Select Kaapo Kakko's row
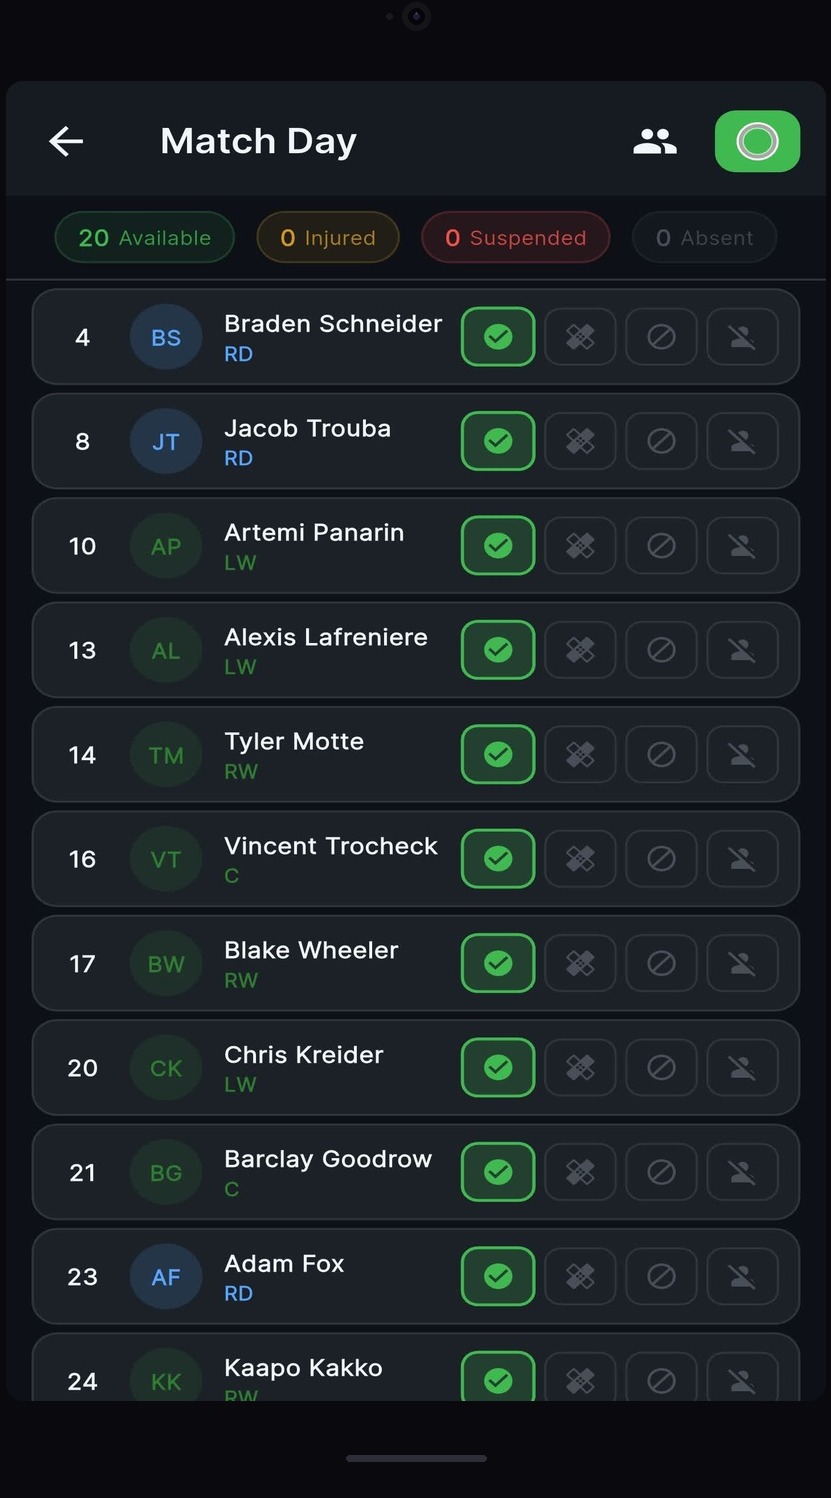The image size is (831, 1498). [x=300, y=1368]
